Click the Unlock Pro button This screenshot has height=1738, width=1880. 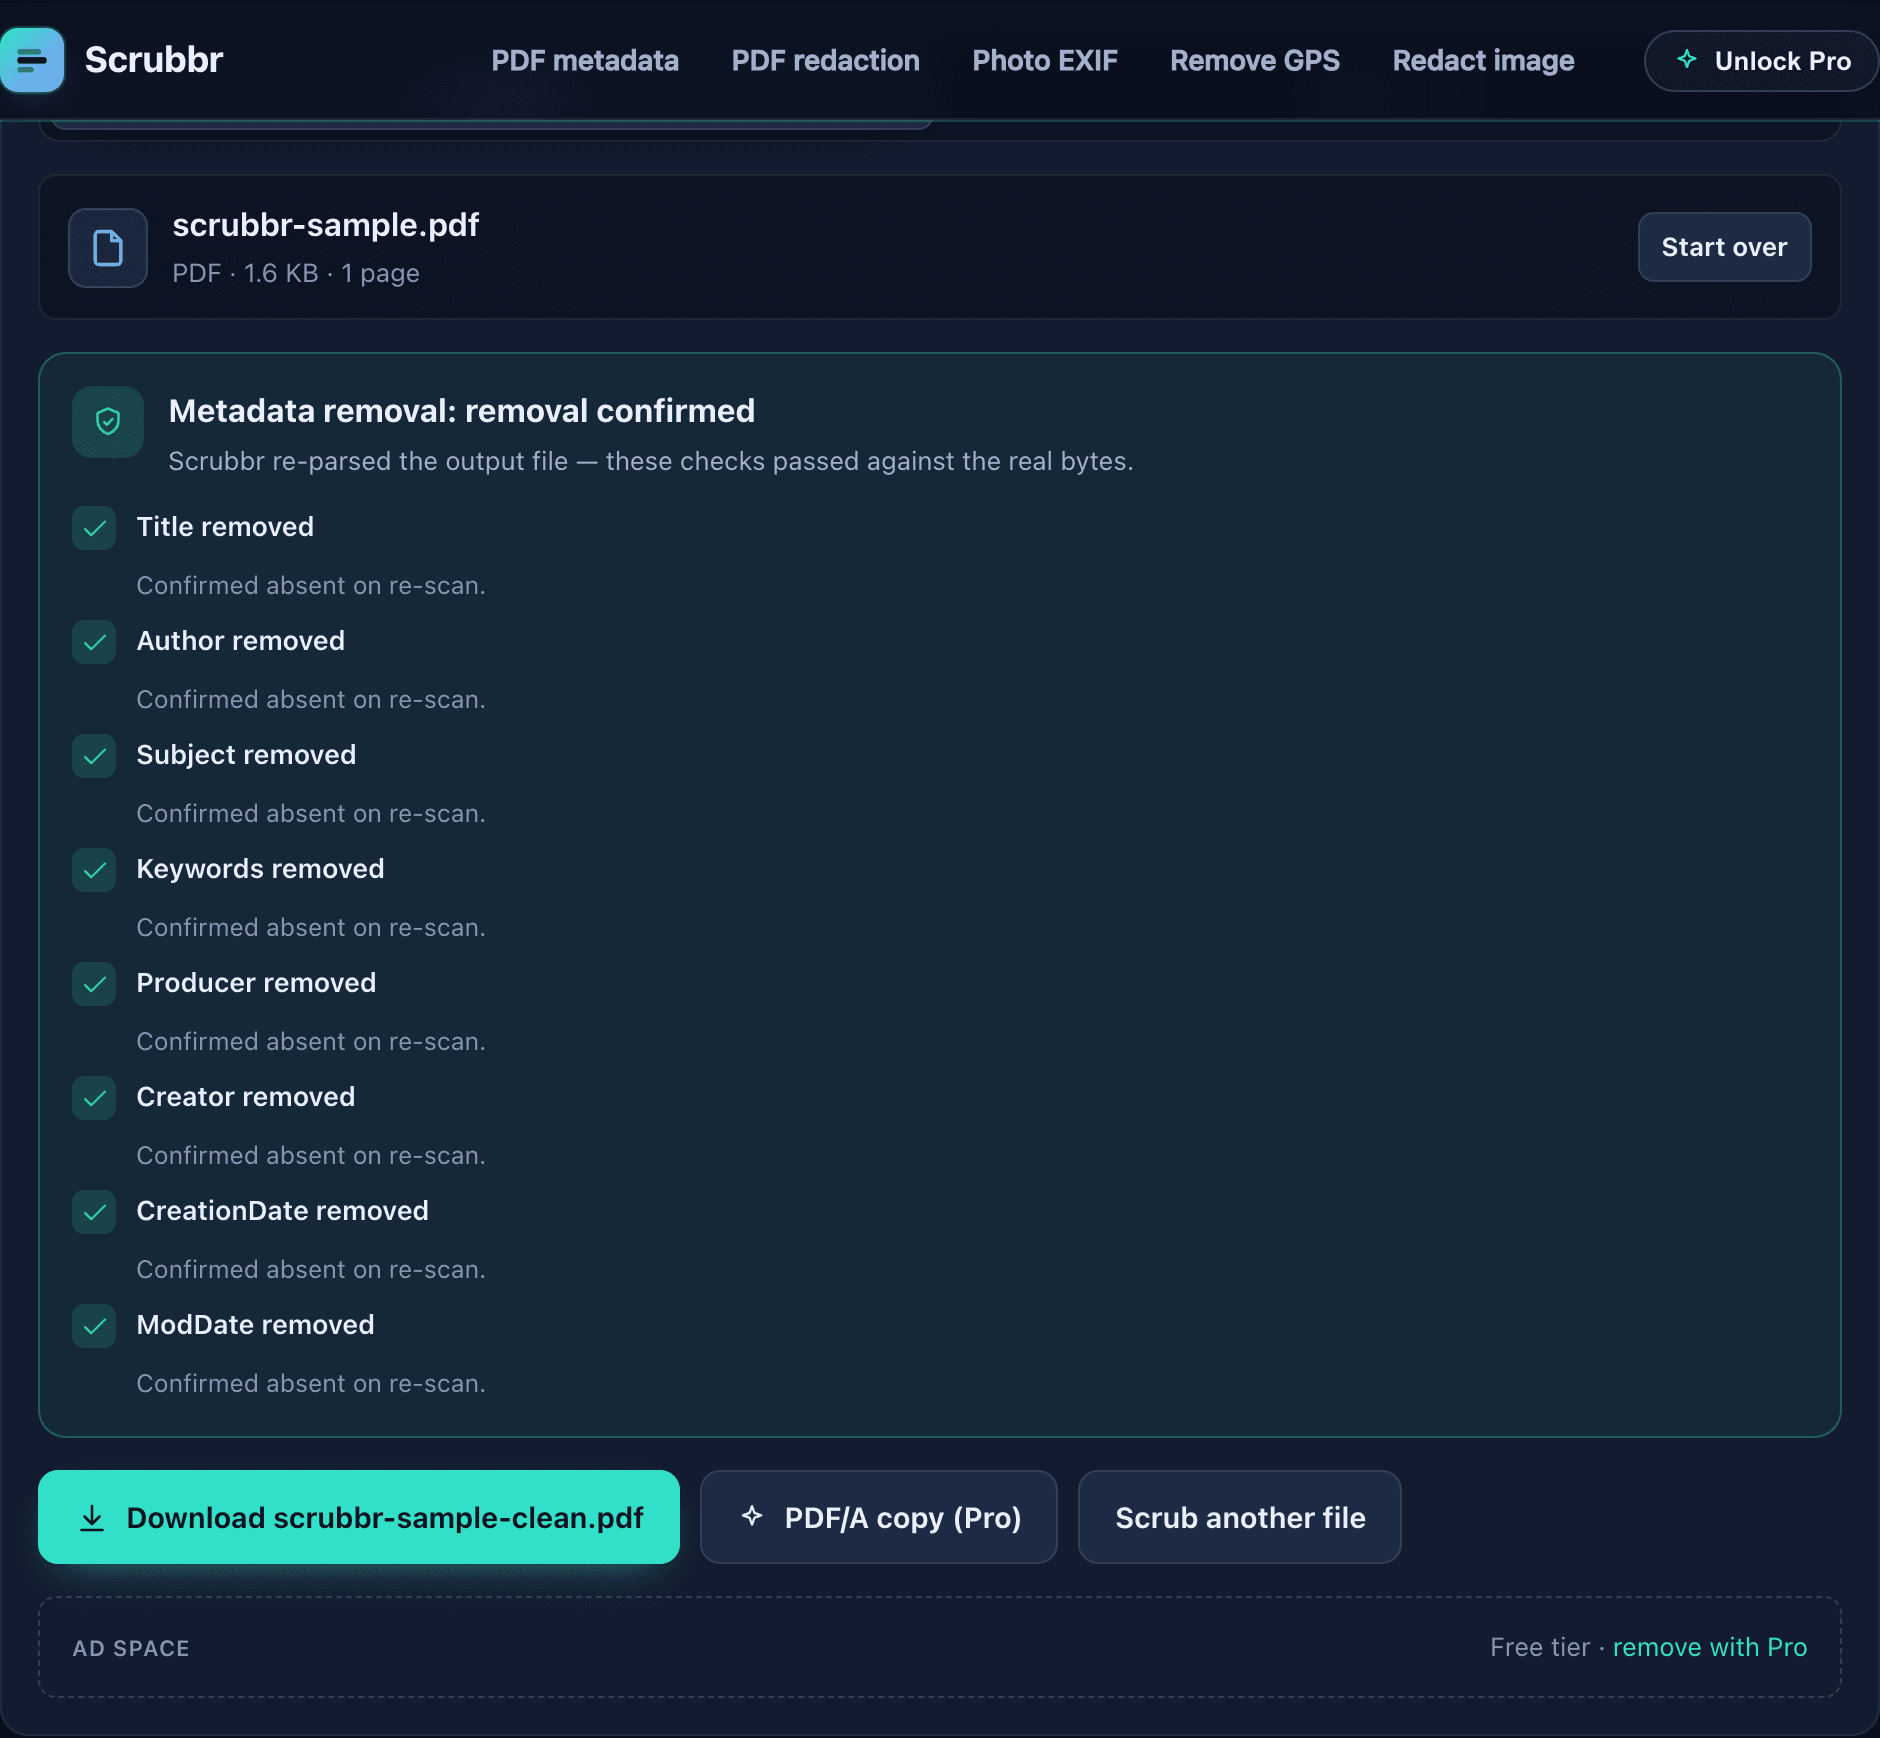[1761, 61]
